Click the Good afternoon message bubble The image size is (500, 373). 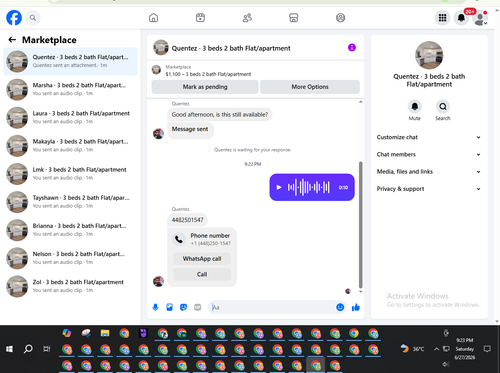point(220,114)
